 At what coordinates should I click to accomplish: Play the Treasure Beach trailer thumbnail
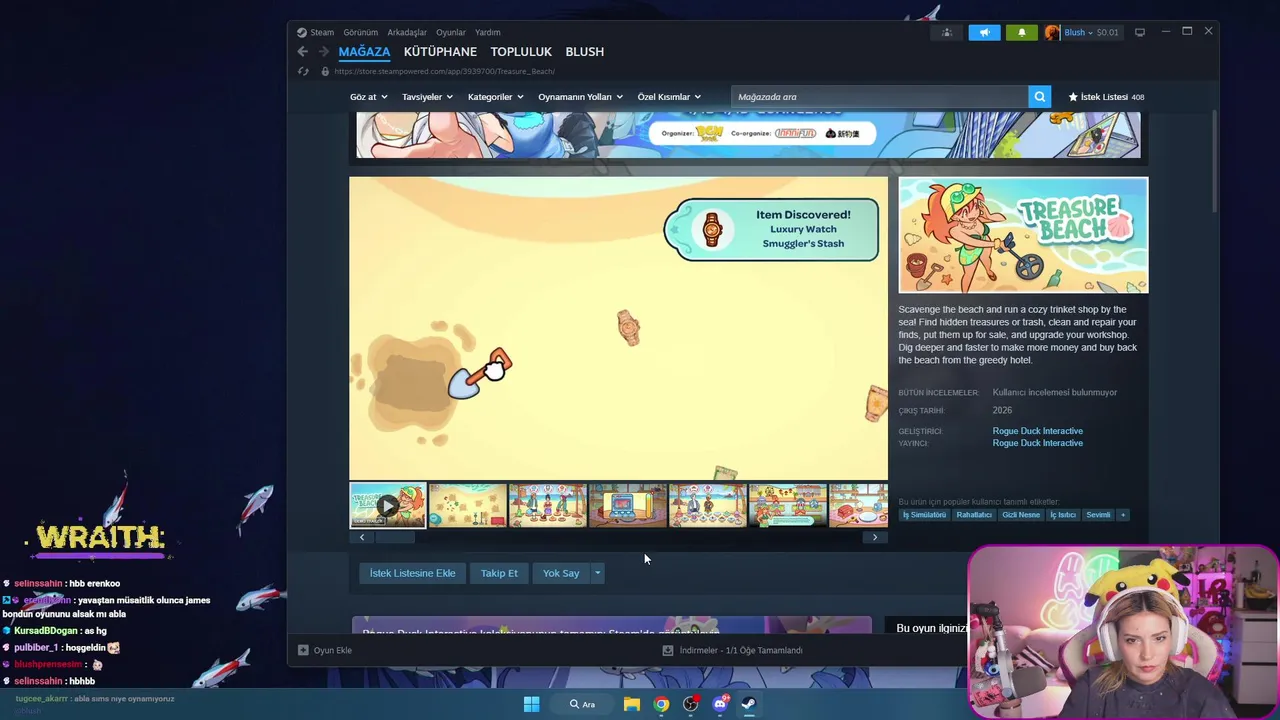click(x=388, y=505)
